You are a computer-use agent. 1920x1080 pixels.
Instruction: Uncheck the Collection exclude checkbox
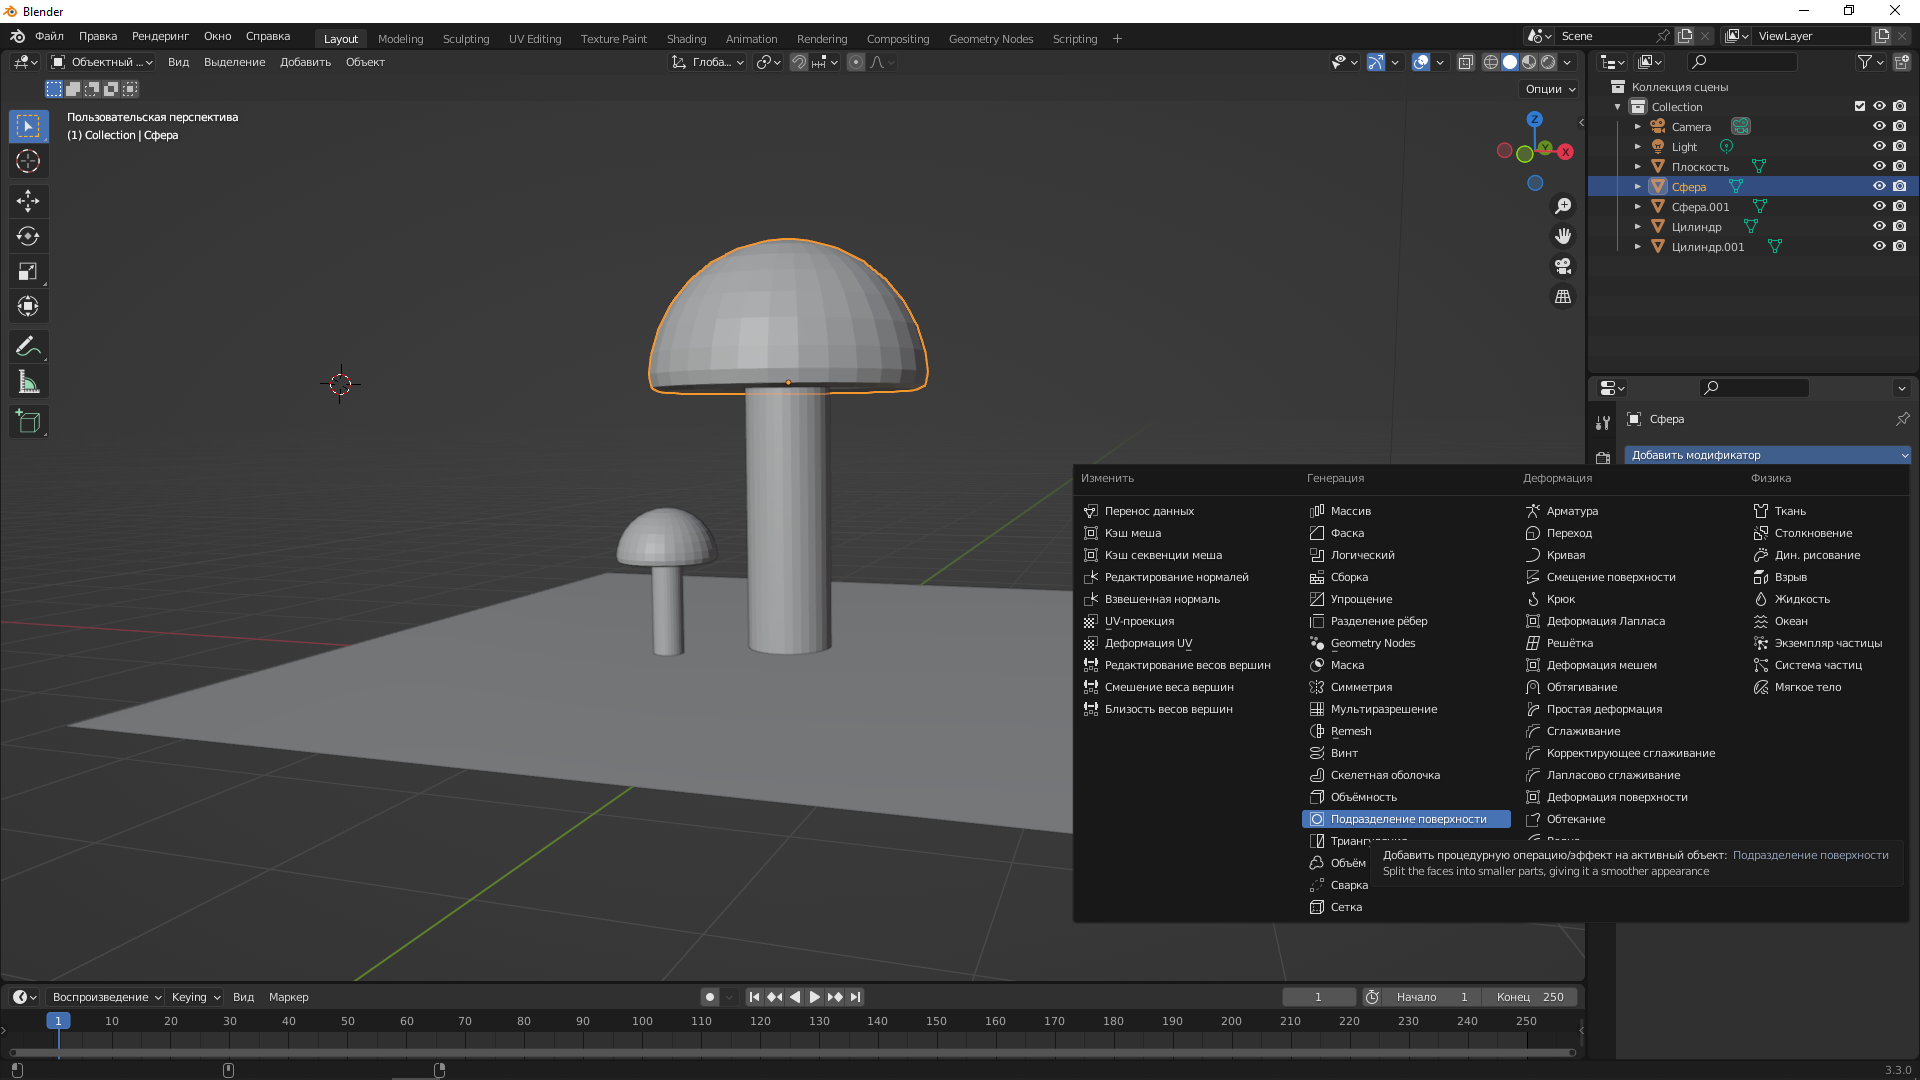click(x=1859, y=106)
